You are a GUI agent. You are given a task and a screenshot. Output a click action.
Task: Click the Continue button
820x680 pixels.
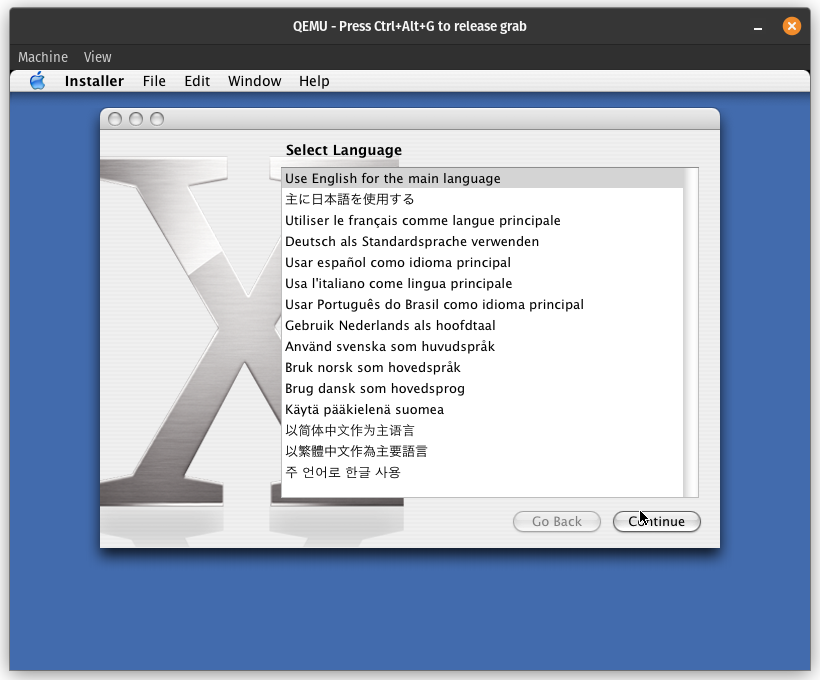tap(656, 521)
